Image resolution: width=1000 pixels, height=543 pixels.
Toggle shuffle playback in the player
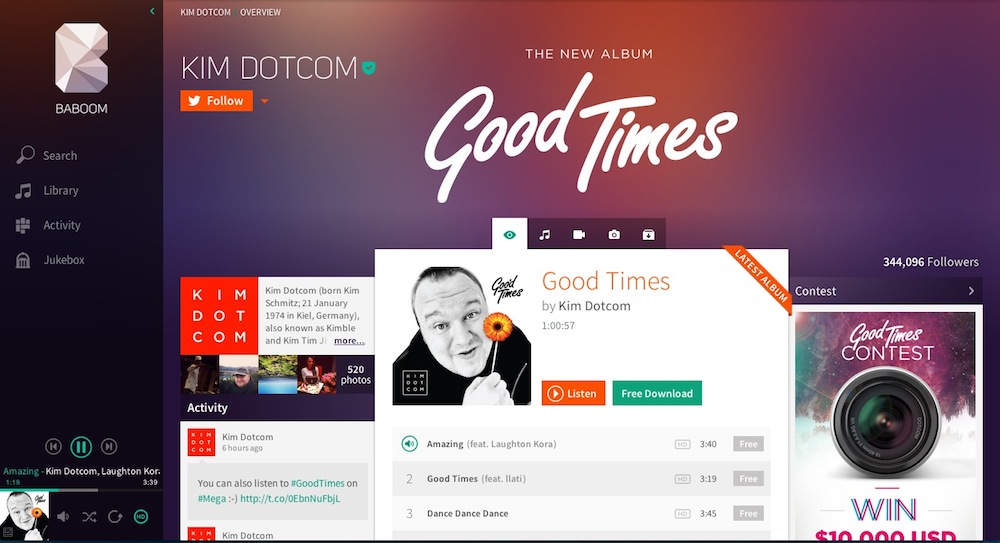(89, 516)
